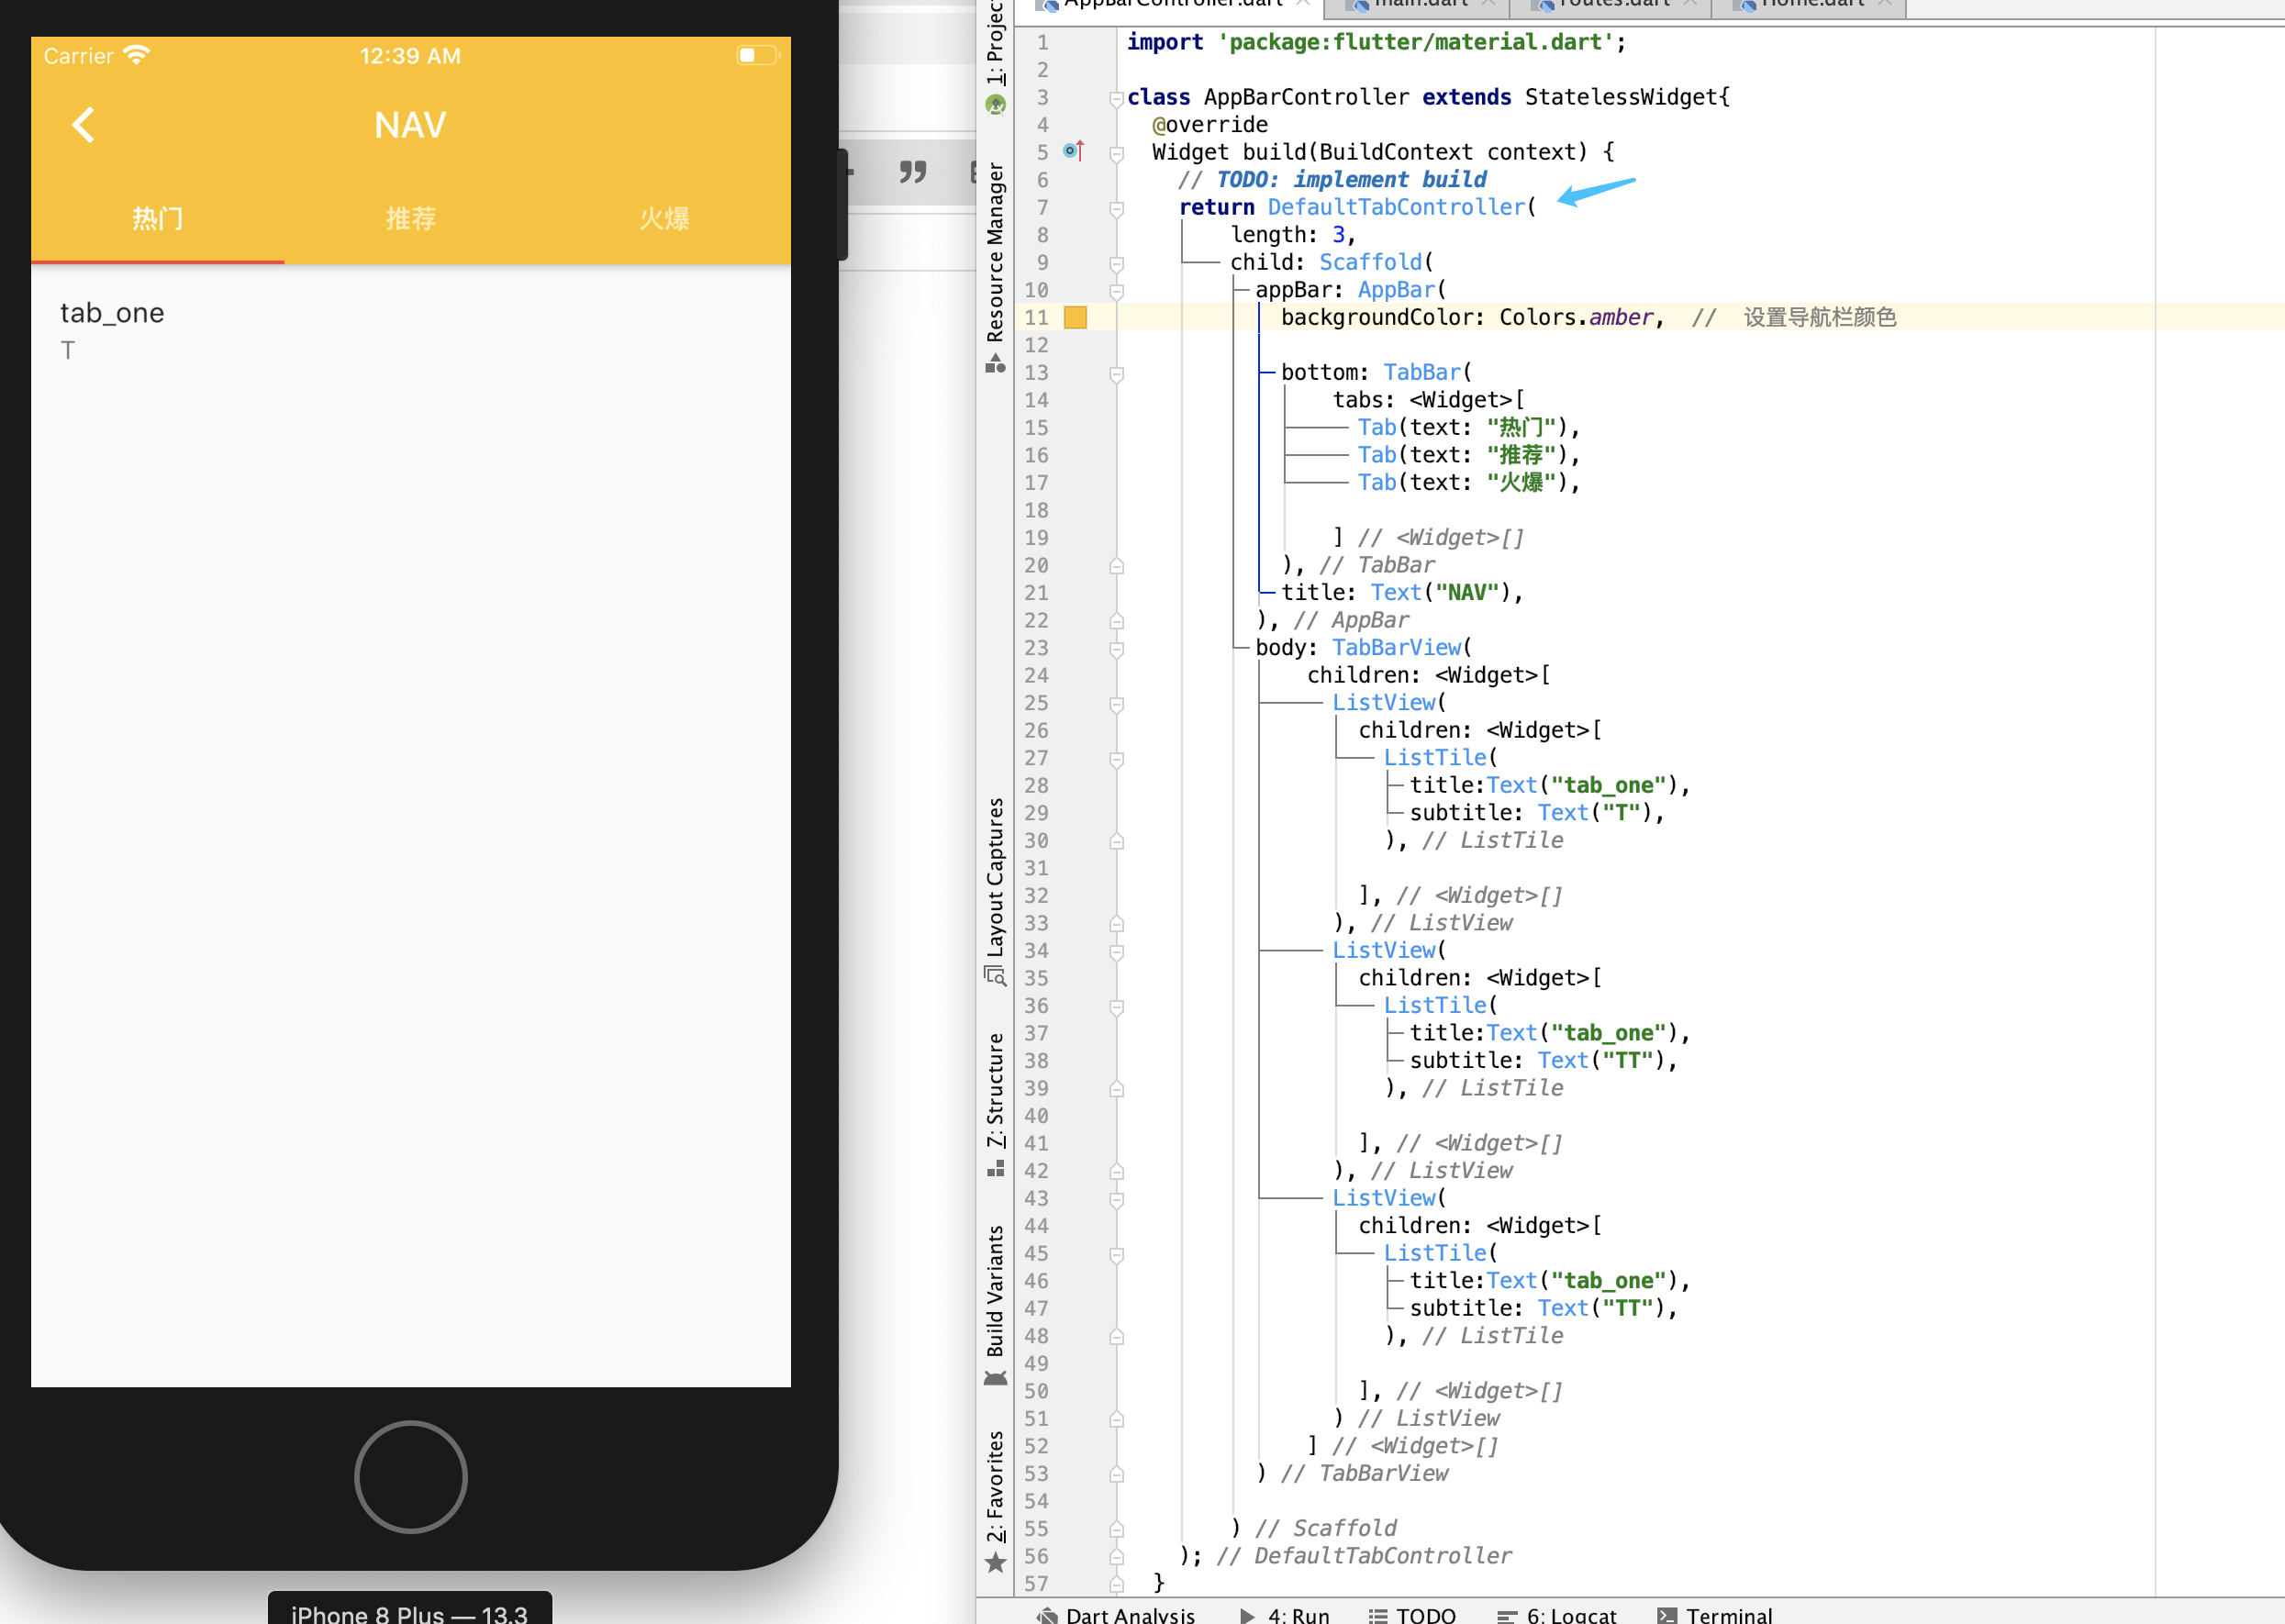Switch to the 推荐 tab in simulator
This screenshot has height=1624, width=2285.
pos(410,218)
